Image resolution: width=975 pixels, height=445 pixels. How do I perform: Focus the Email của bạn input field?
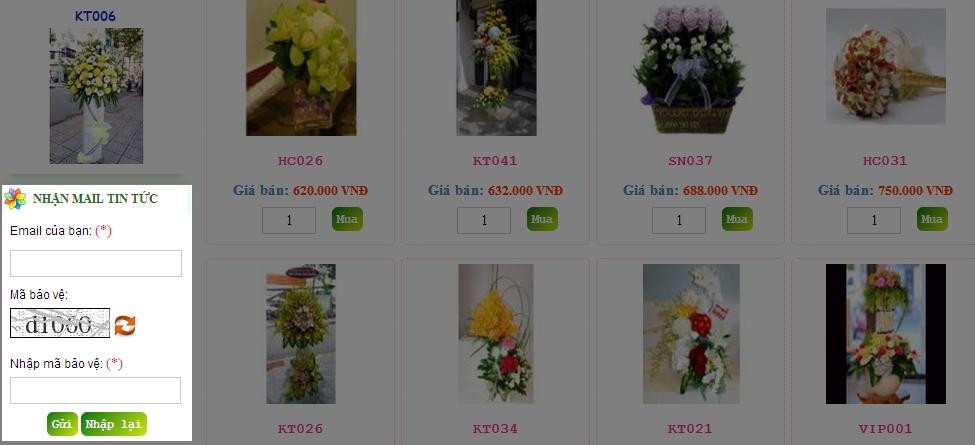(x=96, y=264)
